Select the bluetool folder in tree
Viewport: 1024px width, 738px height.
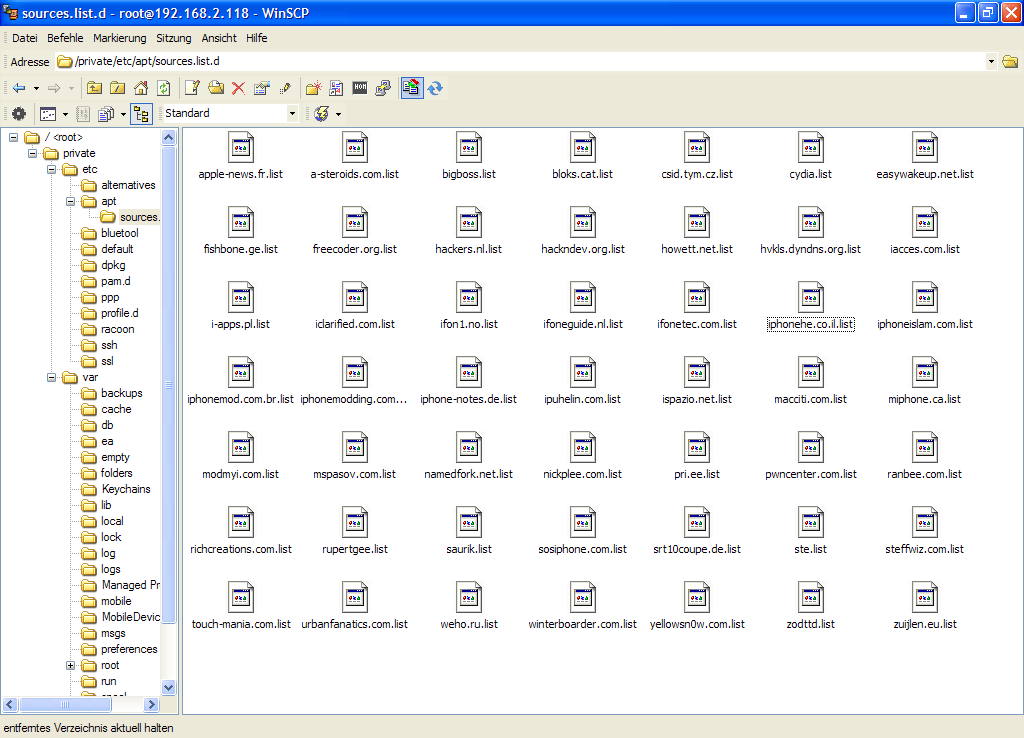point(120,233)
